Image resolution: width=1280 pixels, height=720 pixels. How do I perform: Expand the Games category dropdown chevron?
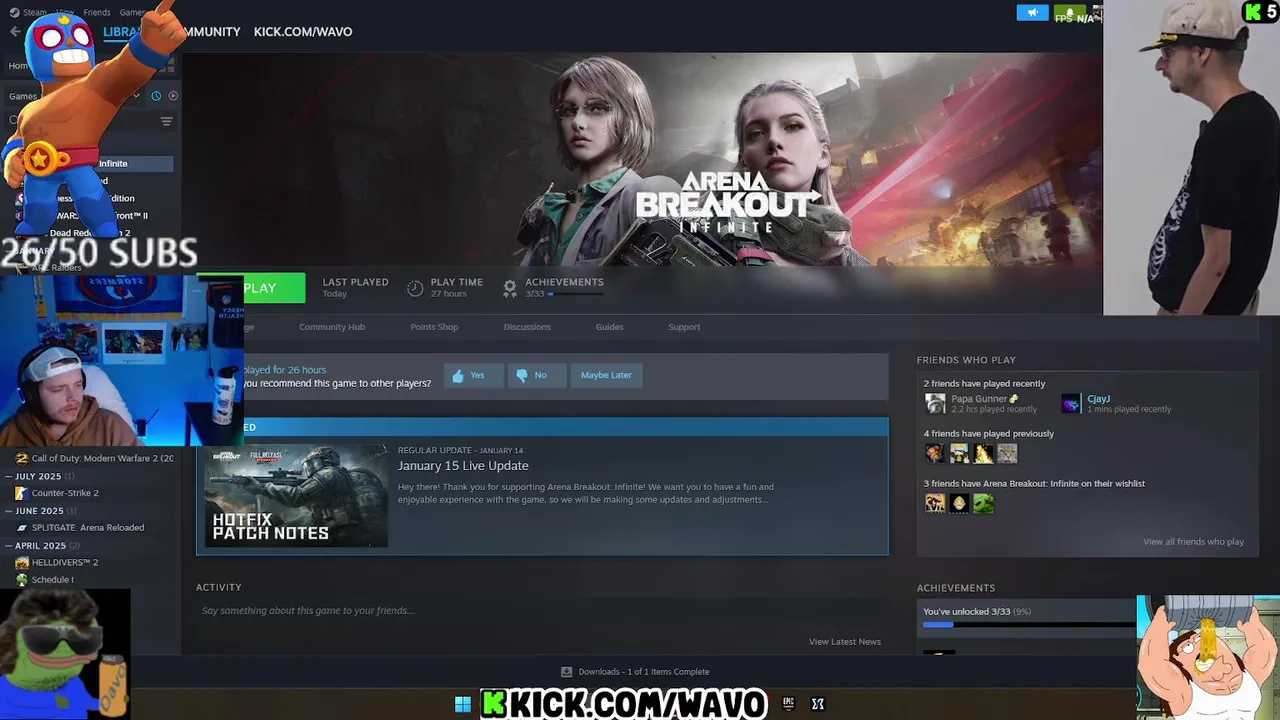point(137,96)
